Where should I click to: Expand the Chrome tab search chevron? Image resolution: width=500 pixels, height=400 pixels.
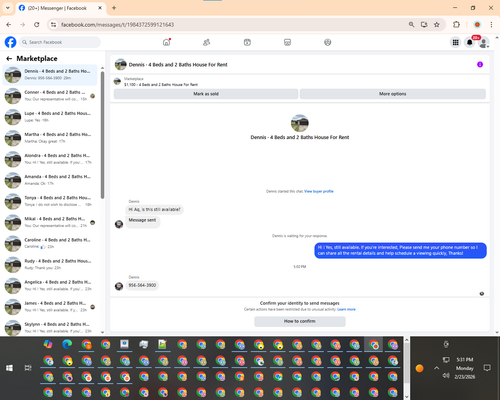(x=8, y=8)
